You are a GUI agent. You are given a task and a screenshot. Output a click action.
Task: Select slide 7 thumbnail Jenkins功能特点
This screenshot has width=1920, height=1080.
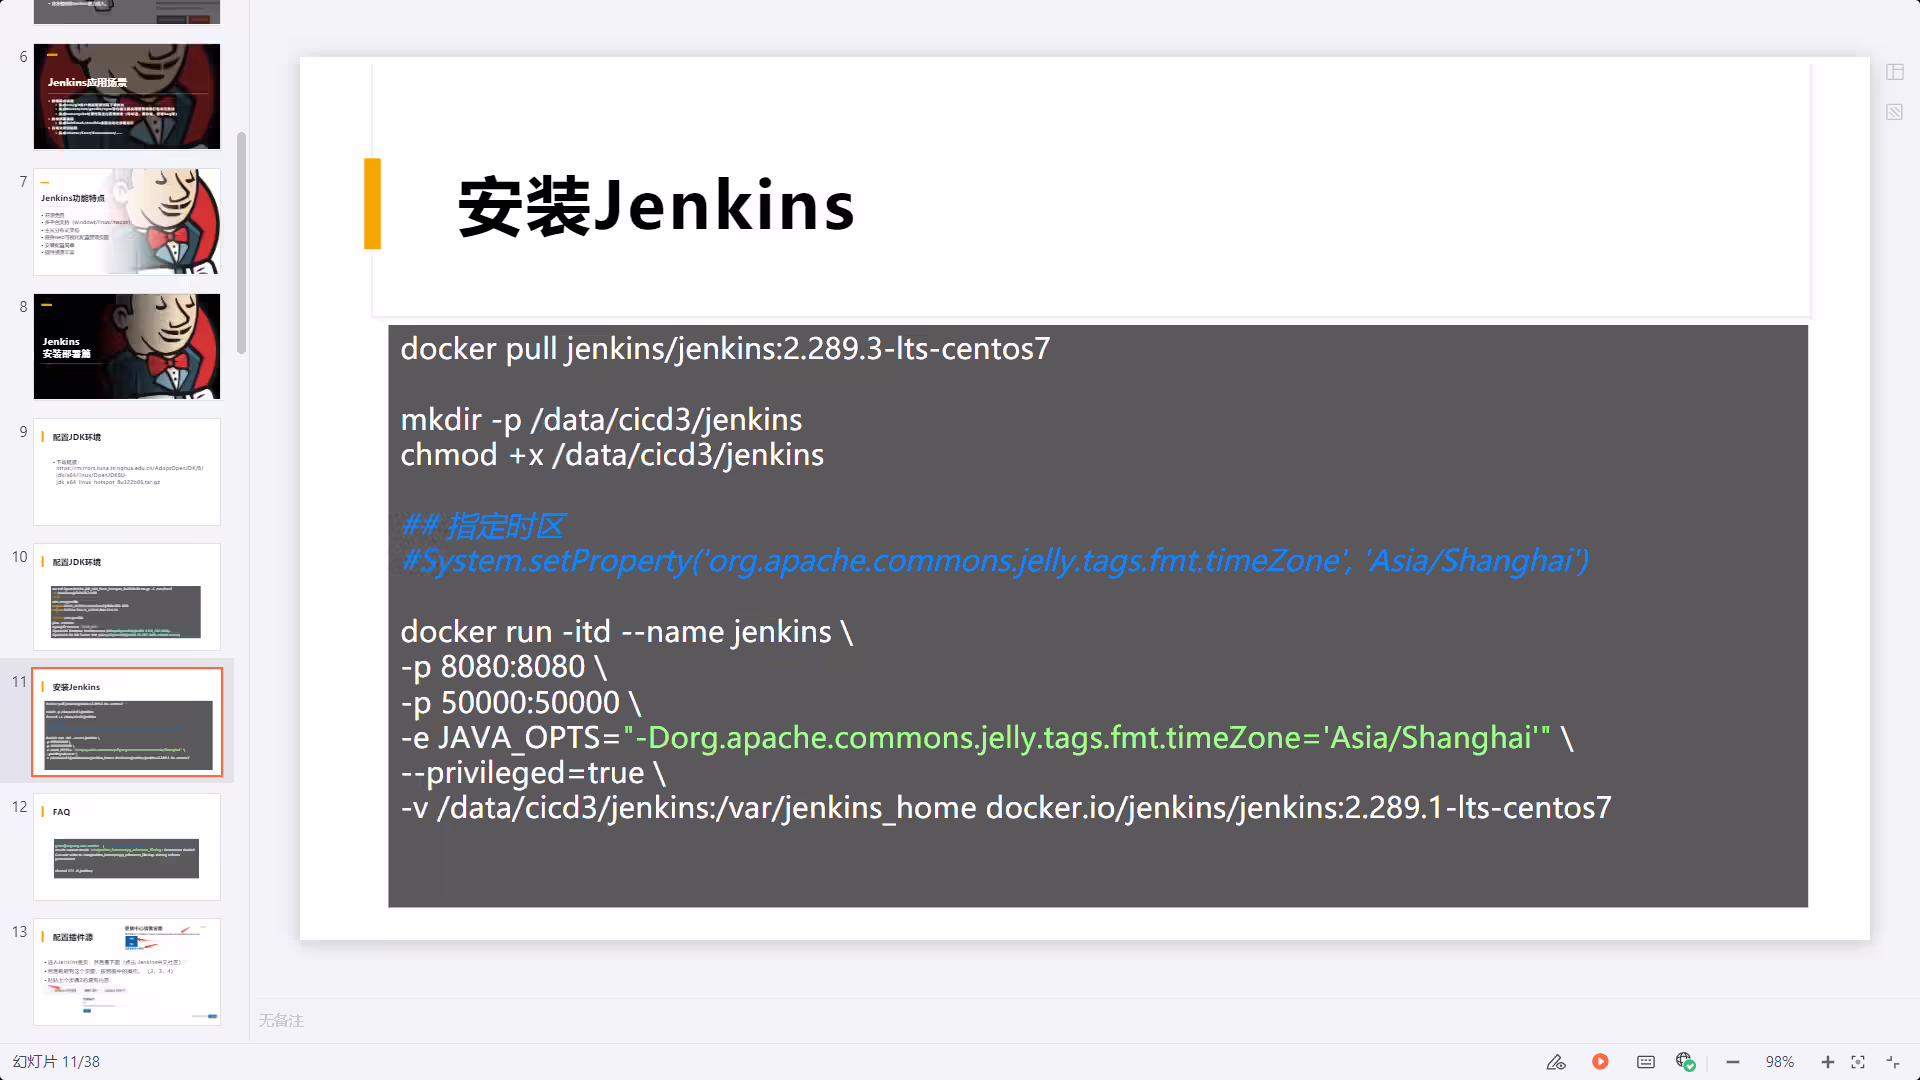click(x=127, y=221)
